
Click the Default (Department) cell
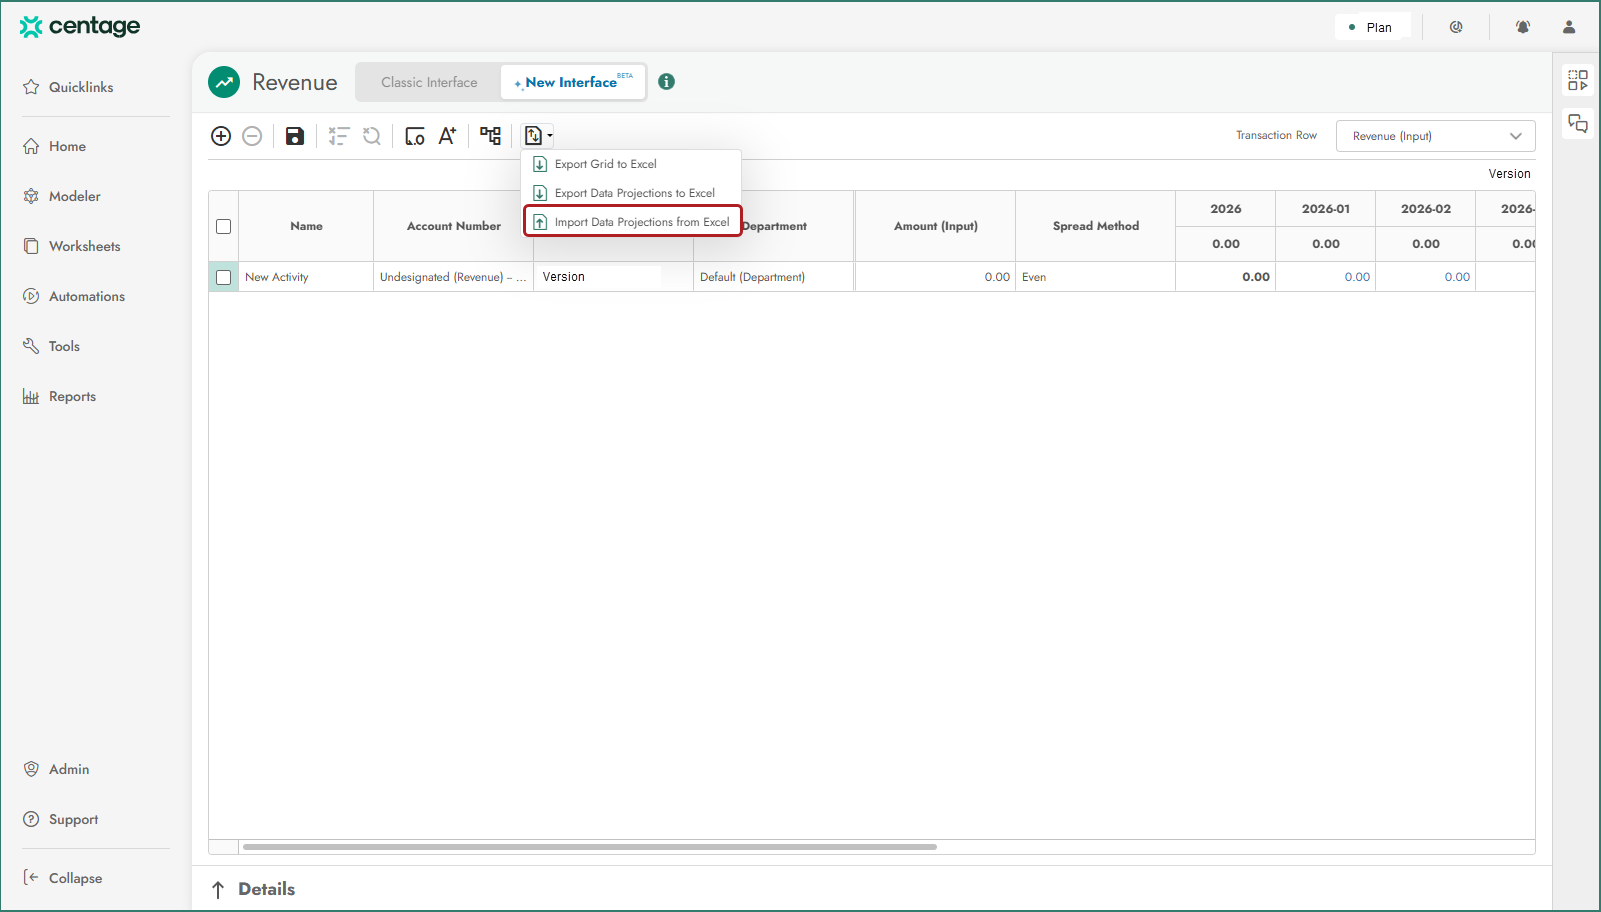[x=774, y=277]
